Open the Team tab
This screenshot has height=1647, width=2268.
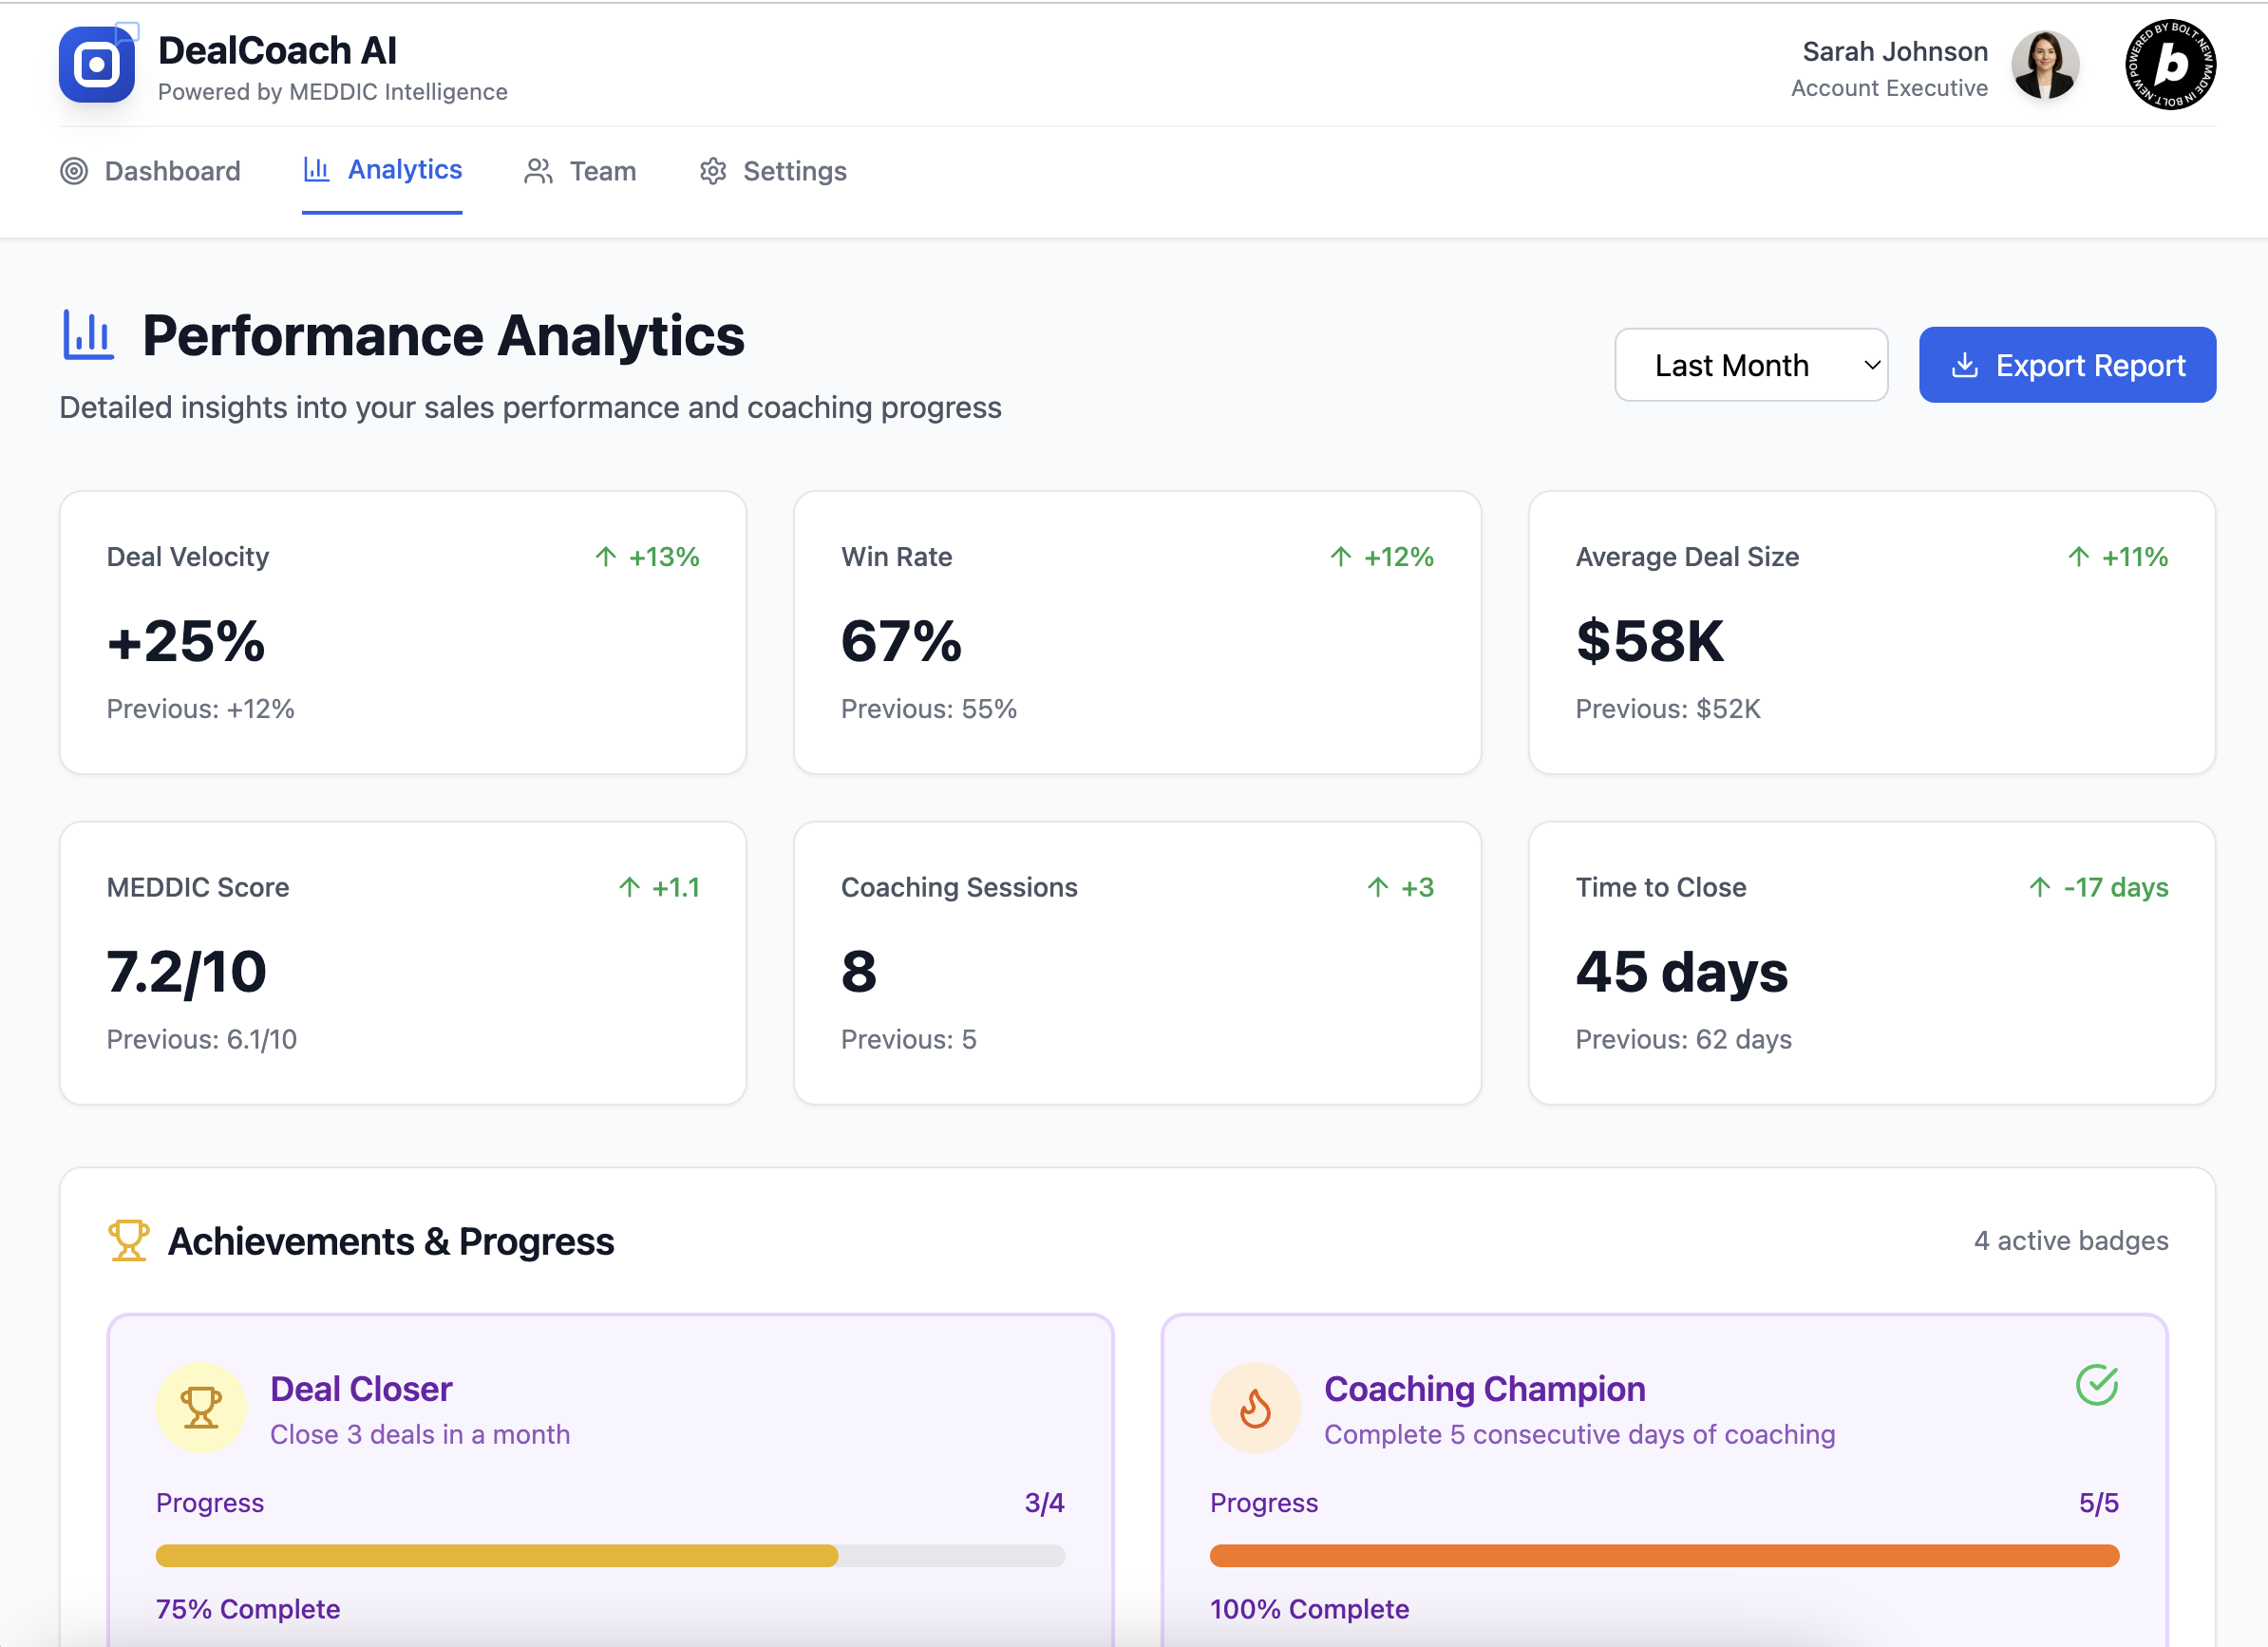click(580, 171)
